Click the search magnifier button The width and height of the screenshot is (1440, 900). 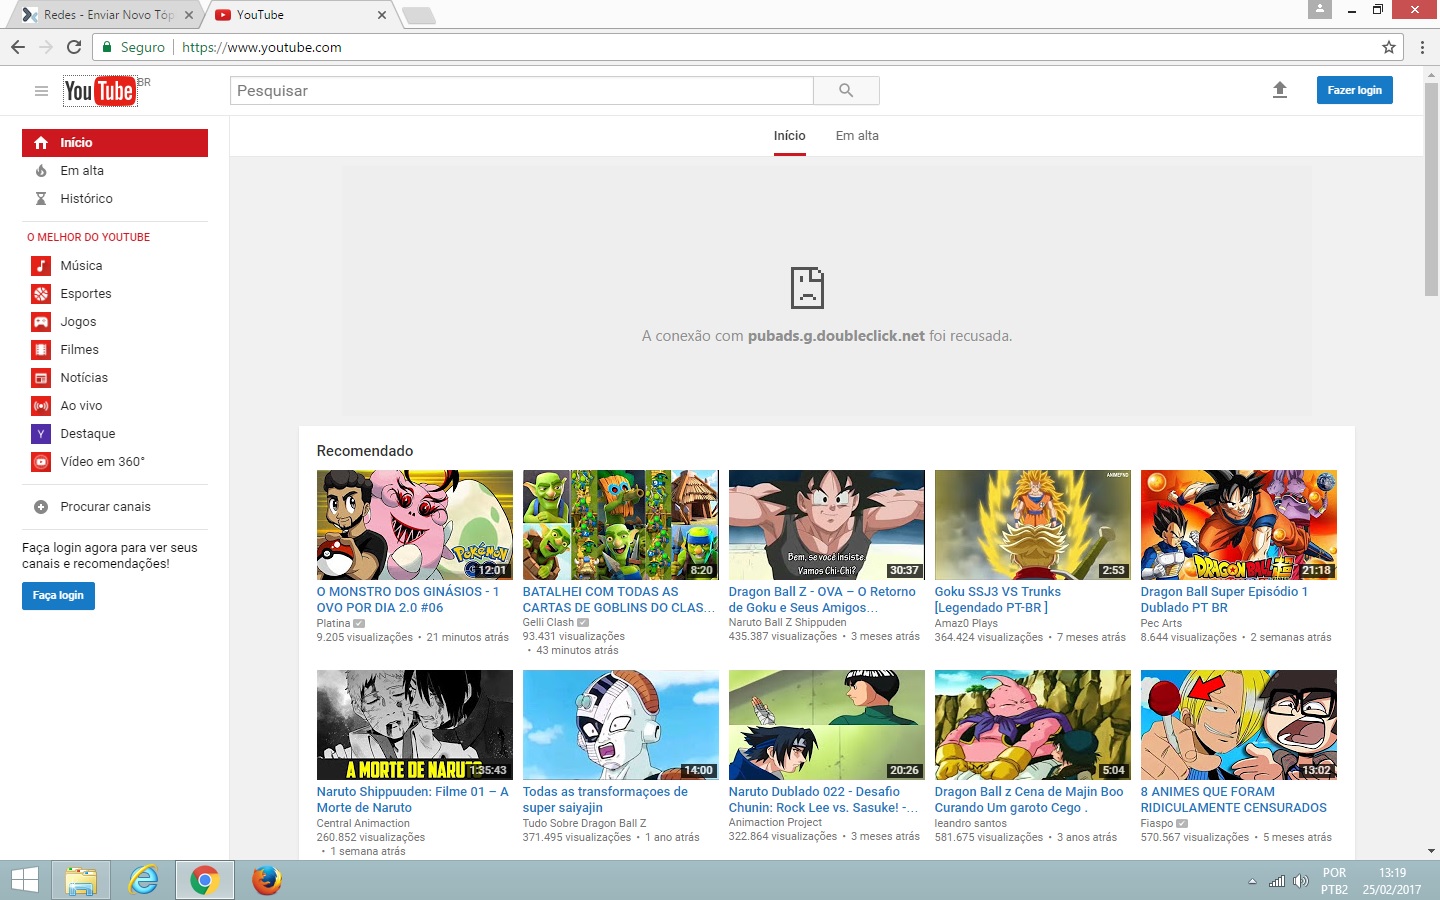846,91
